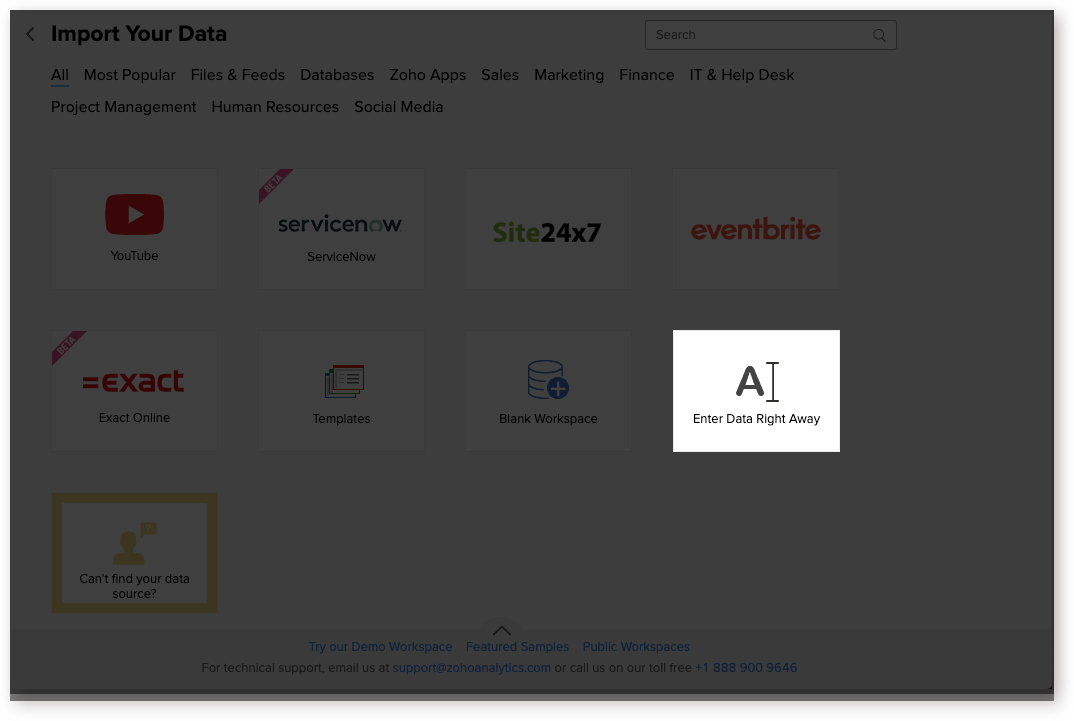
Task: Choose the YouTube data source tile
Action: 134,229
